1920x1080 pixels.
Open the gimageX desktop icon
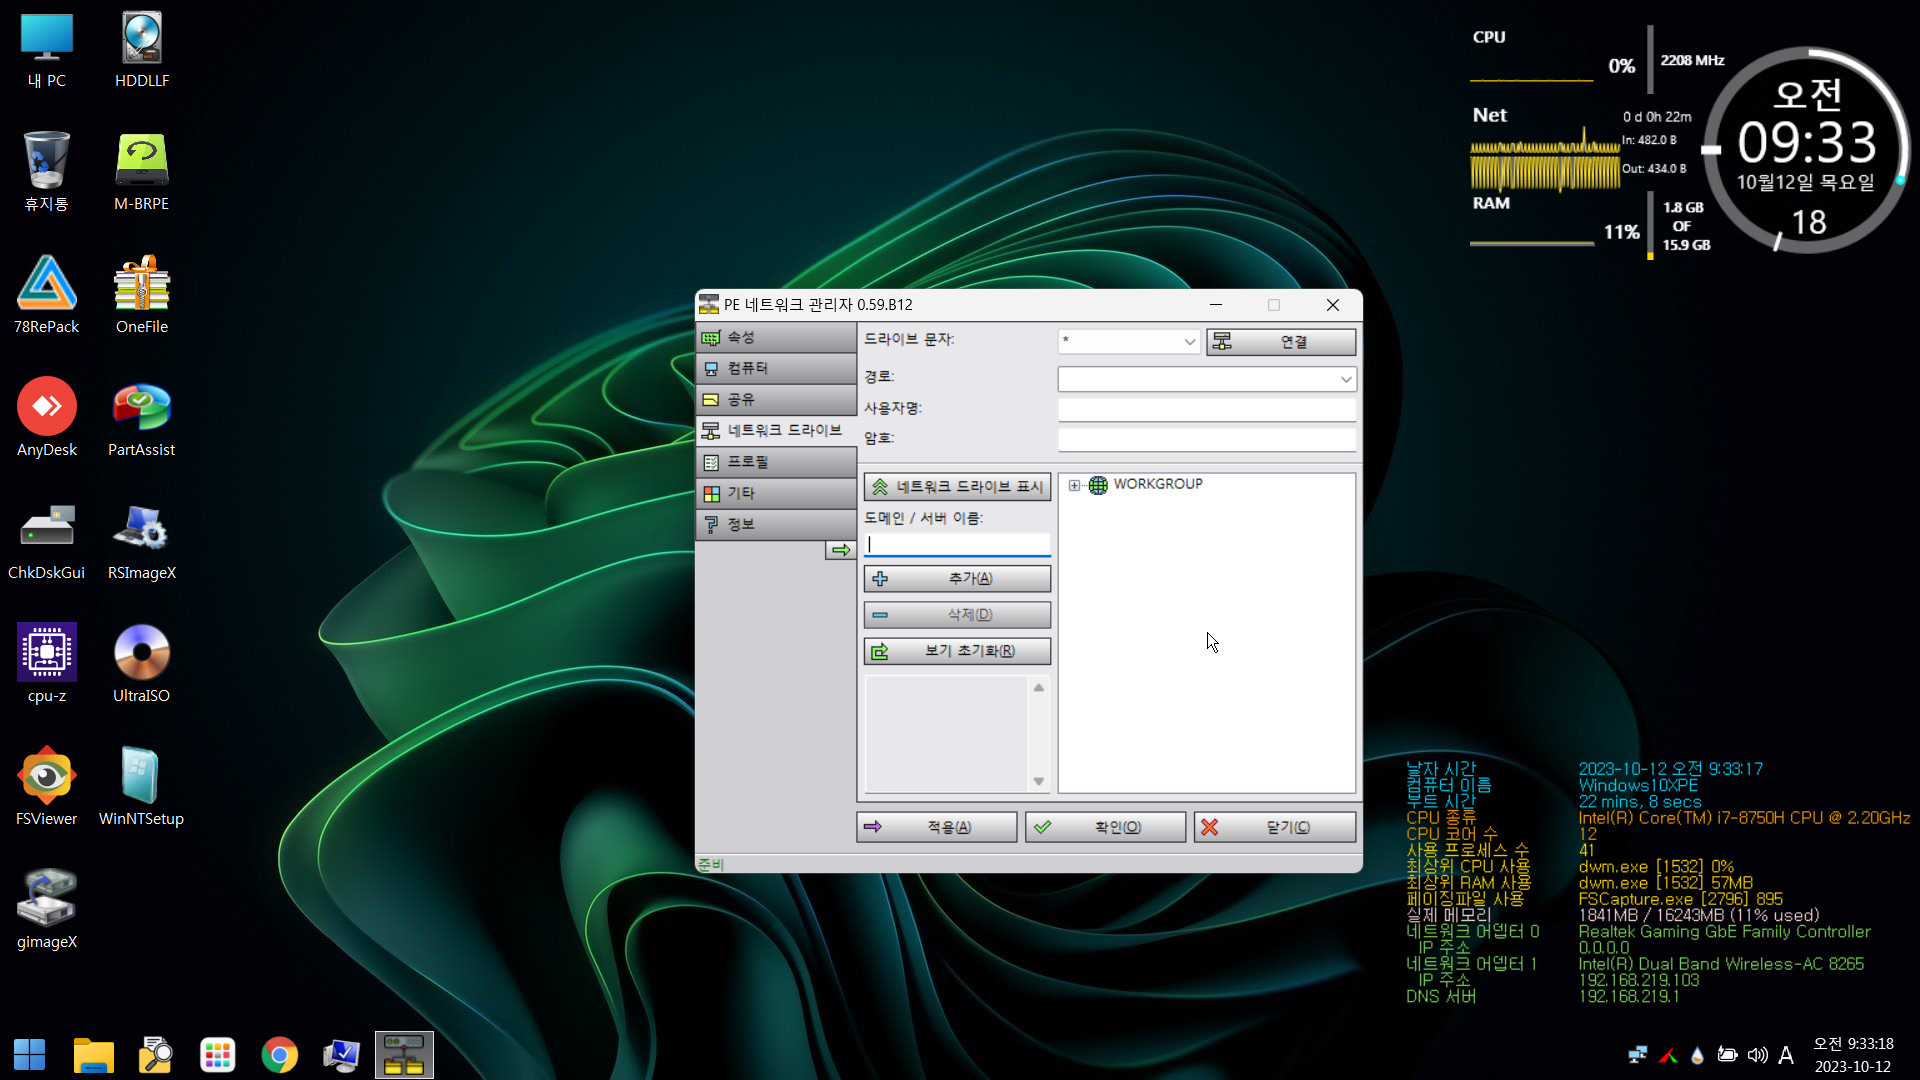click(47, 910)
